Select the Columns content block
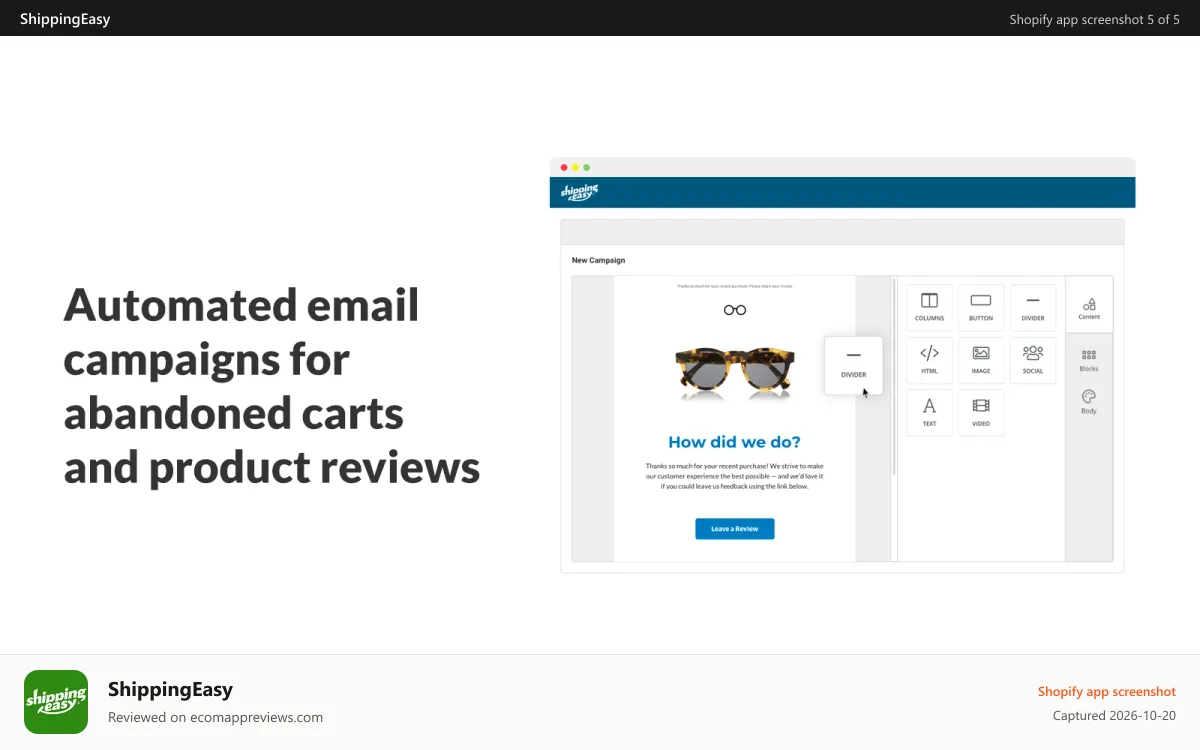The height and width of the screenshot is (750, 1200). coord(929,307)
